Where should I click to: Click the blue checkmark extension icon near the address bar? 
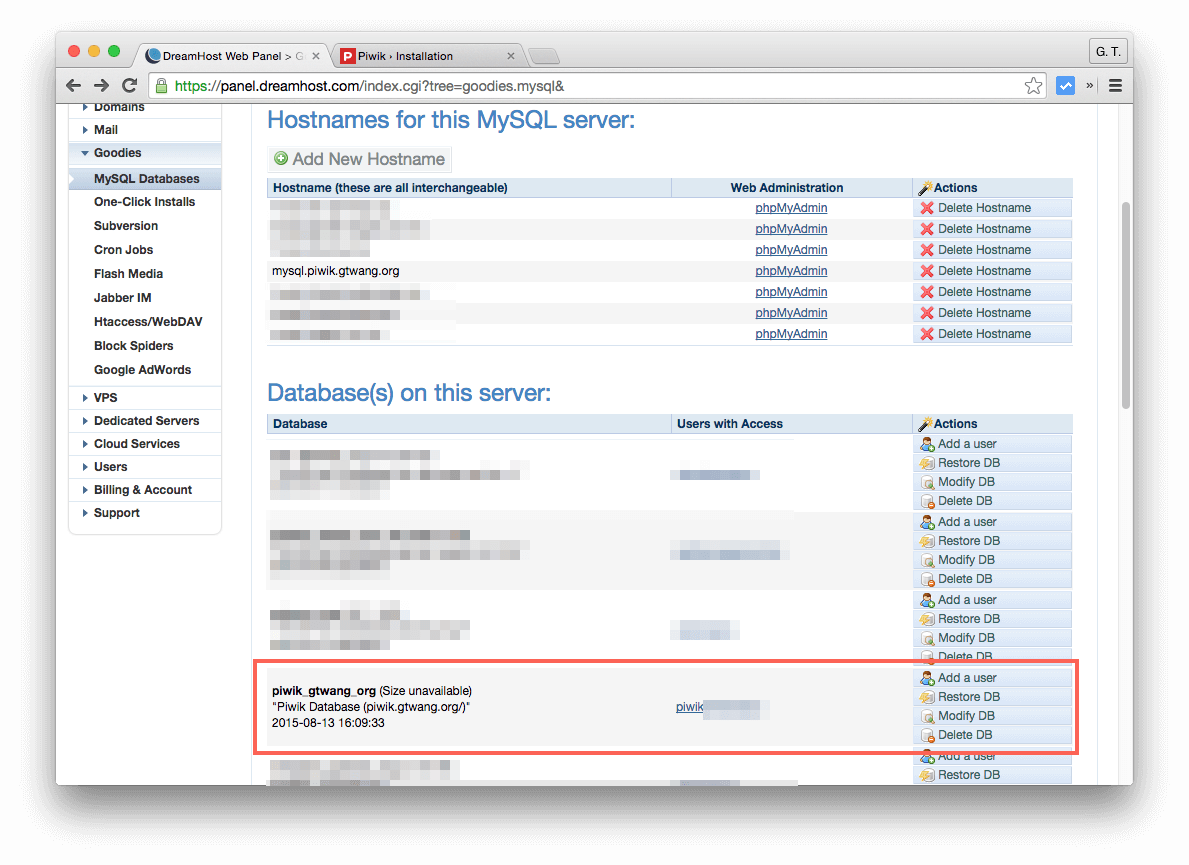[1065, 86]
